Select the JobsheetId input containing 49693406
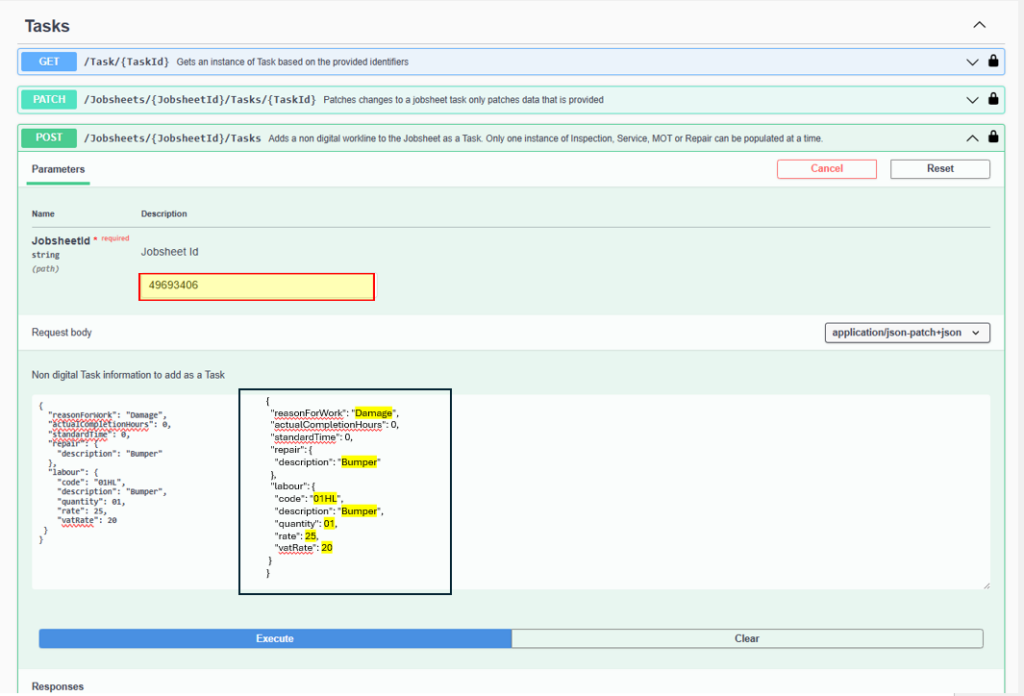The width and height of the screenshot is (1024, 696). pyautogui.click(x=256, y=286)
